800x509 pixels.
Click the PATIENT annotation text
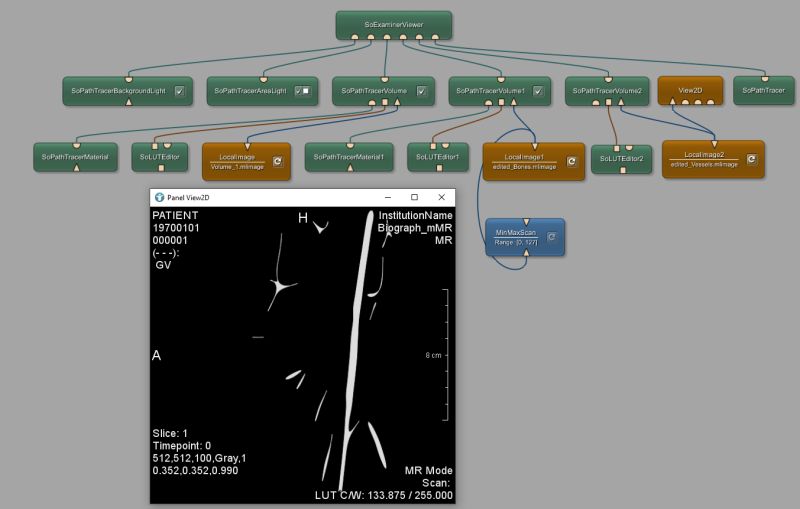click(x=175, y=215)
